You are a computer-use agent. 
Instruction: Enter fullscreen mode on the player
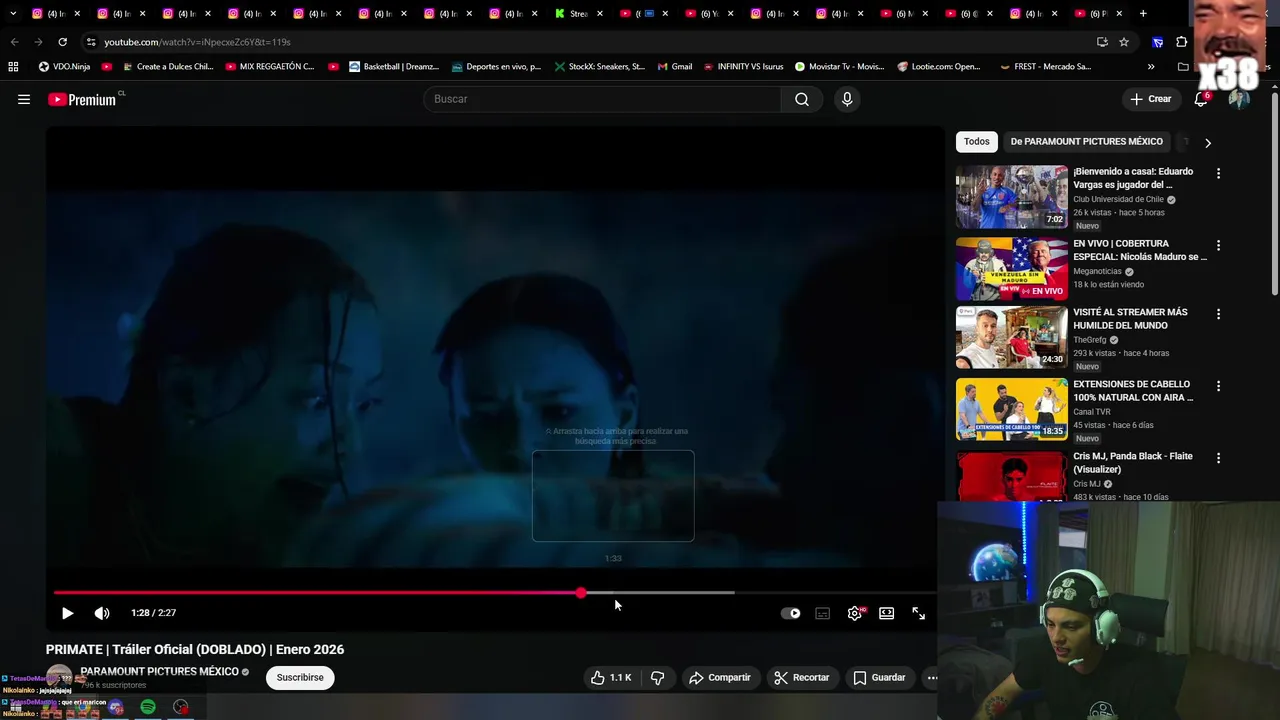pyautogui.click(x=919, y=613)
